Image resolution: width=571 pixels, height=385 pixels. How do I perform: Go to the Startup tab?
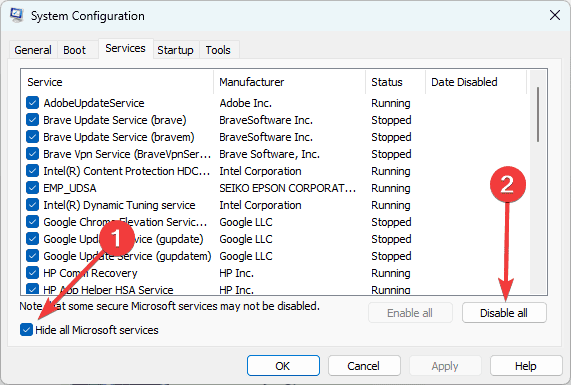(x=175, y=50)
